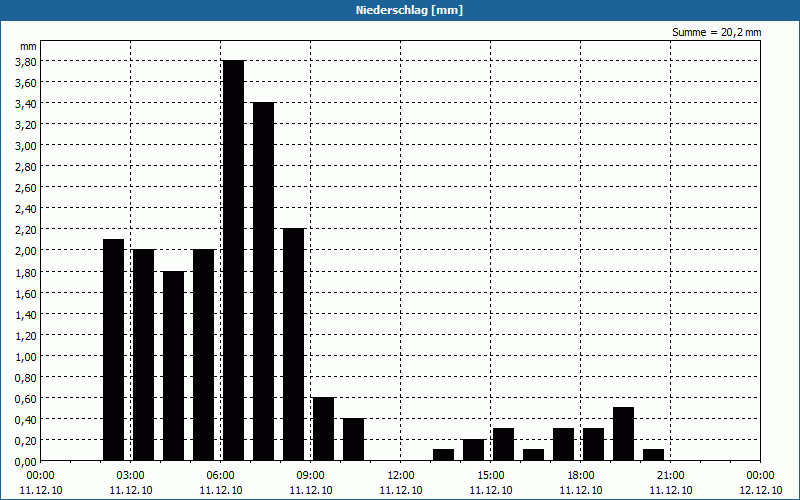Click the mm unit label above y-axis
Viewport: 800px width, 500px height.
[28, 46]
